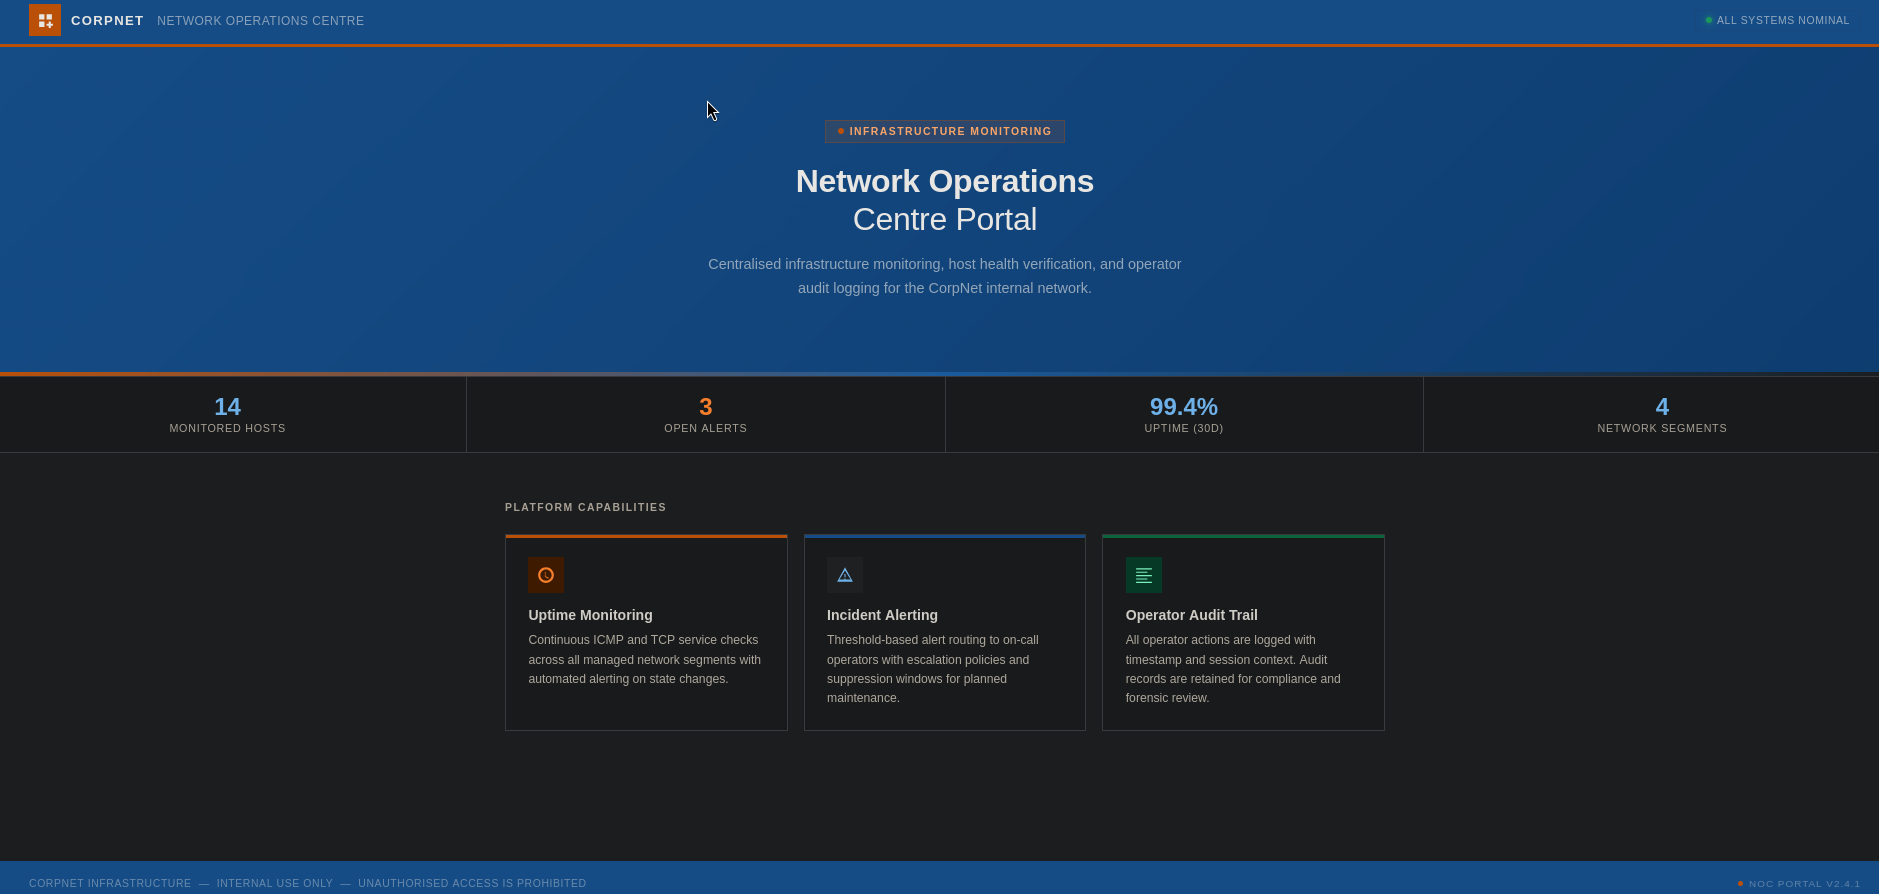Viewport: 1879px width, 894px height.
Task: Click the Network Segments label
Action: click(x=1662, y=428)
